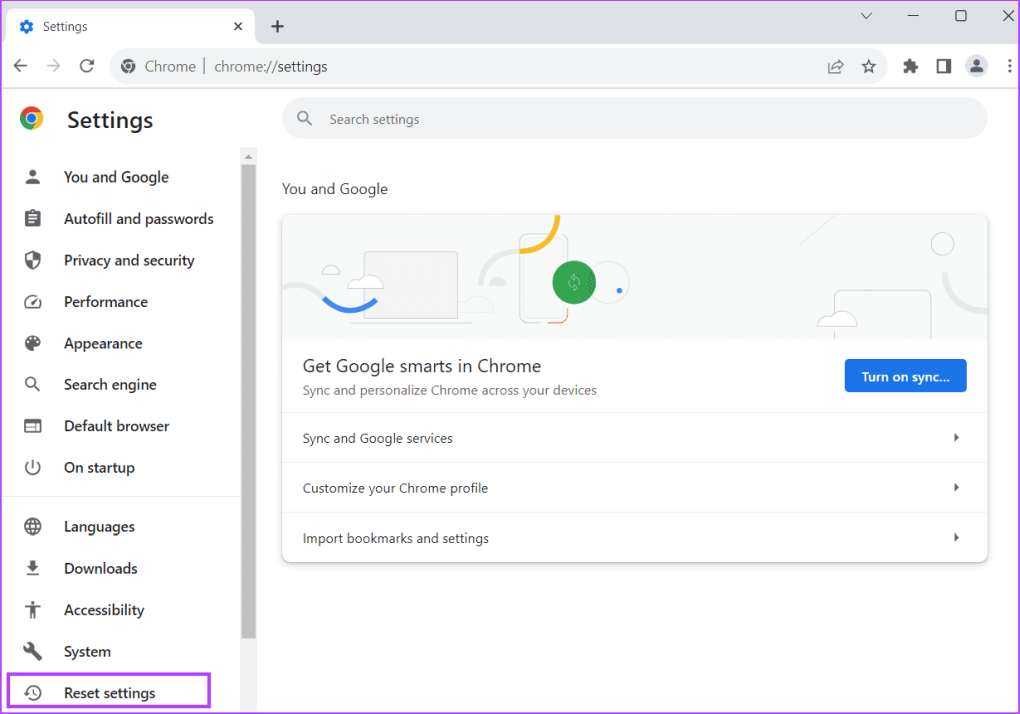Select Appearance in the sidebar

tap(103, 343)
